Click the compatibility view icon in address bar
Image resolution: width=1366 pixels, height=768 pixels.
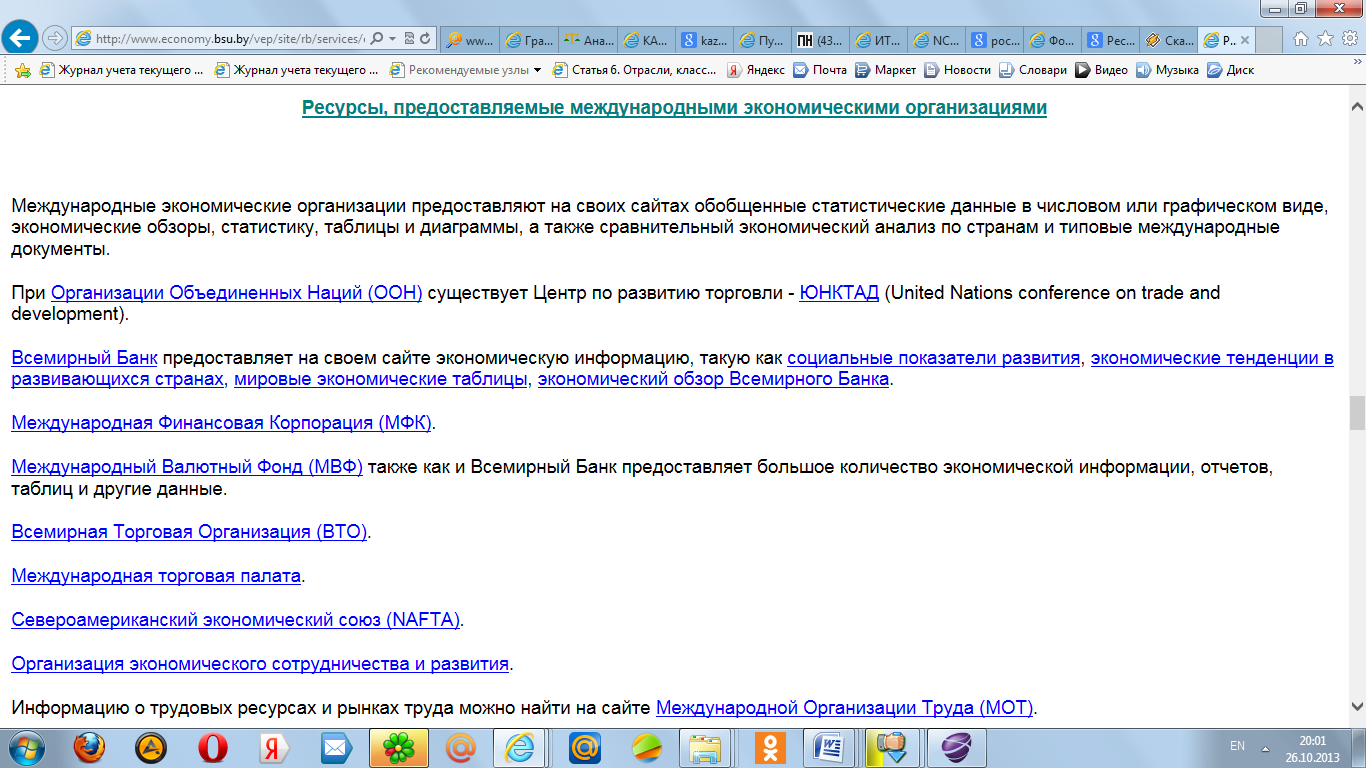[x=409, y=39]
